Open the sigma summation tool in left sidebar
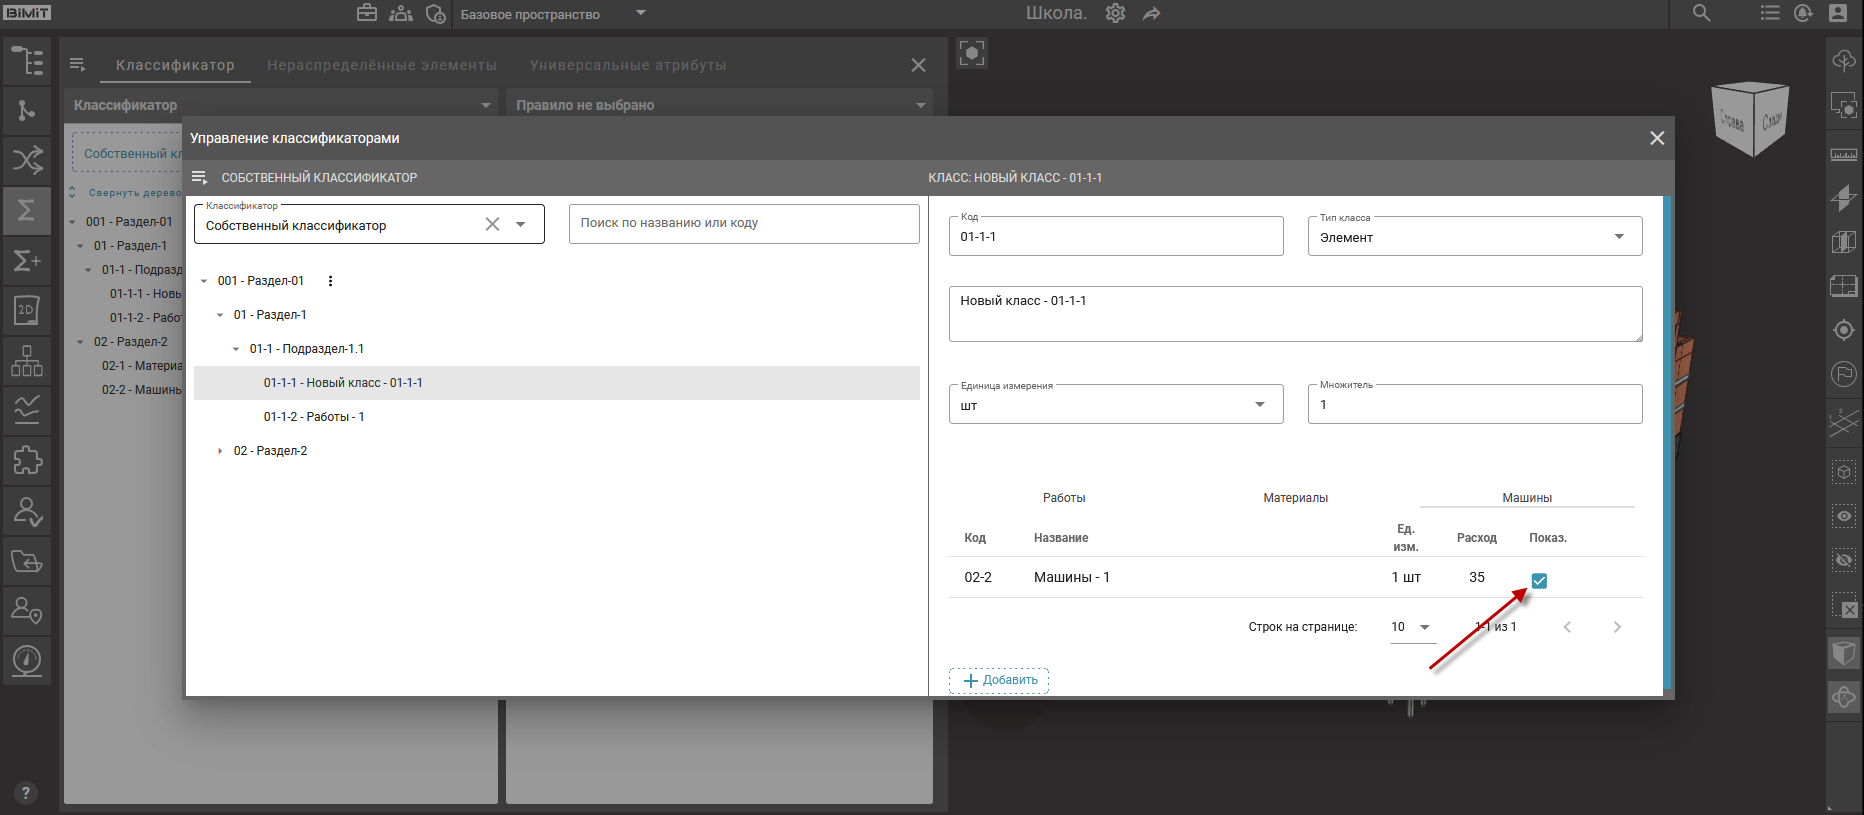Screen dimensions: 1864x815 point(27,210)
